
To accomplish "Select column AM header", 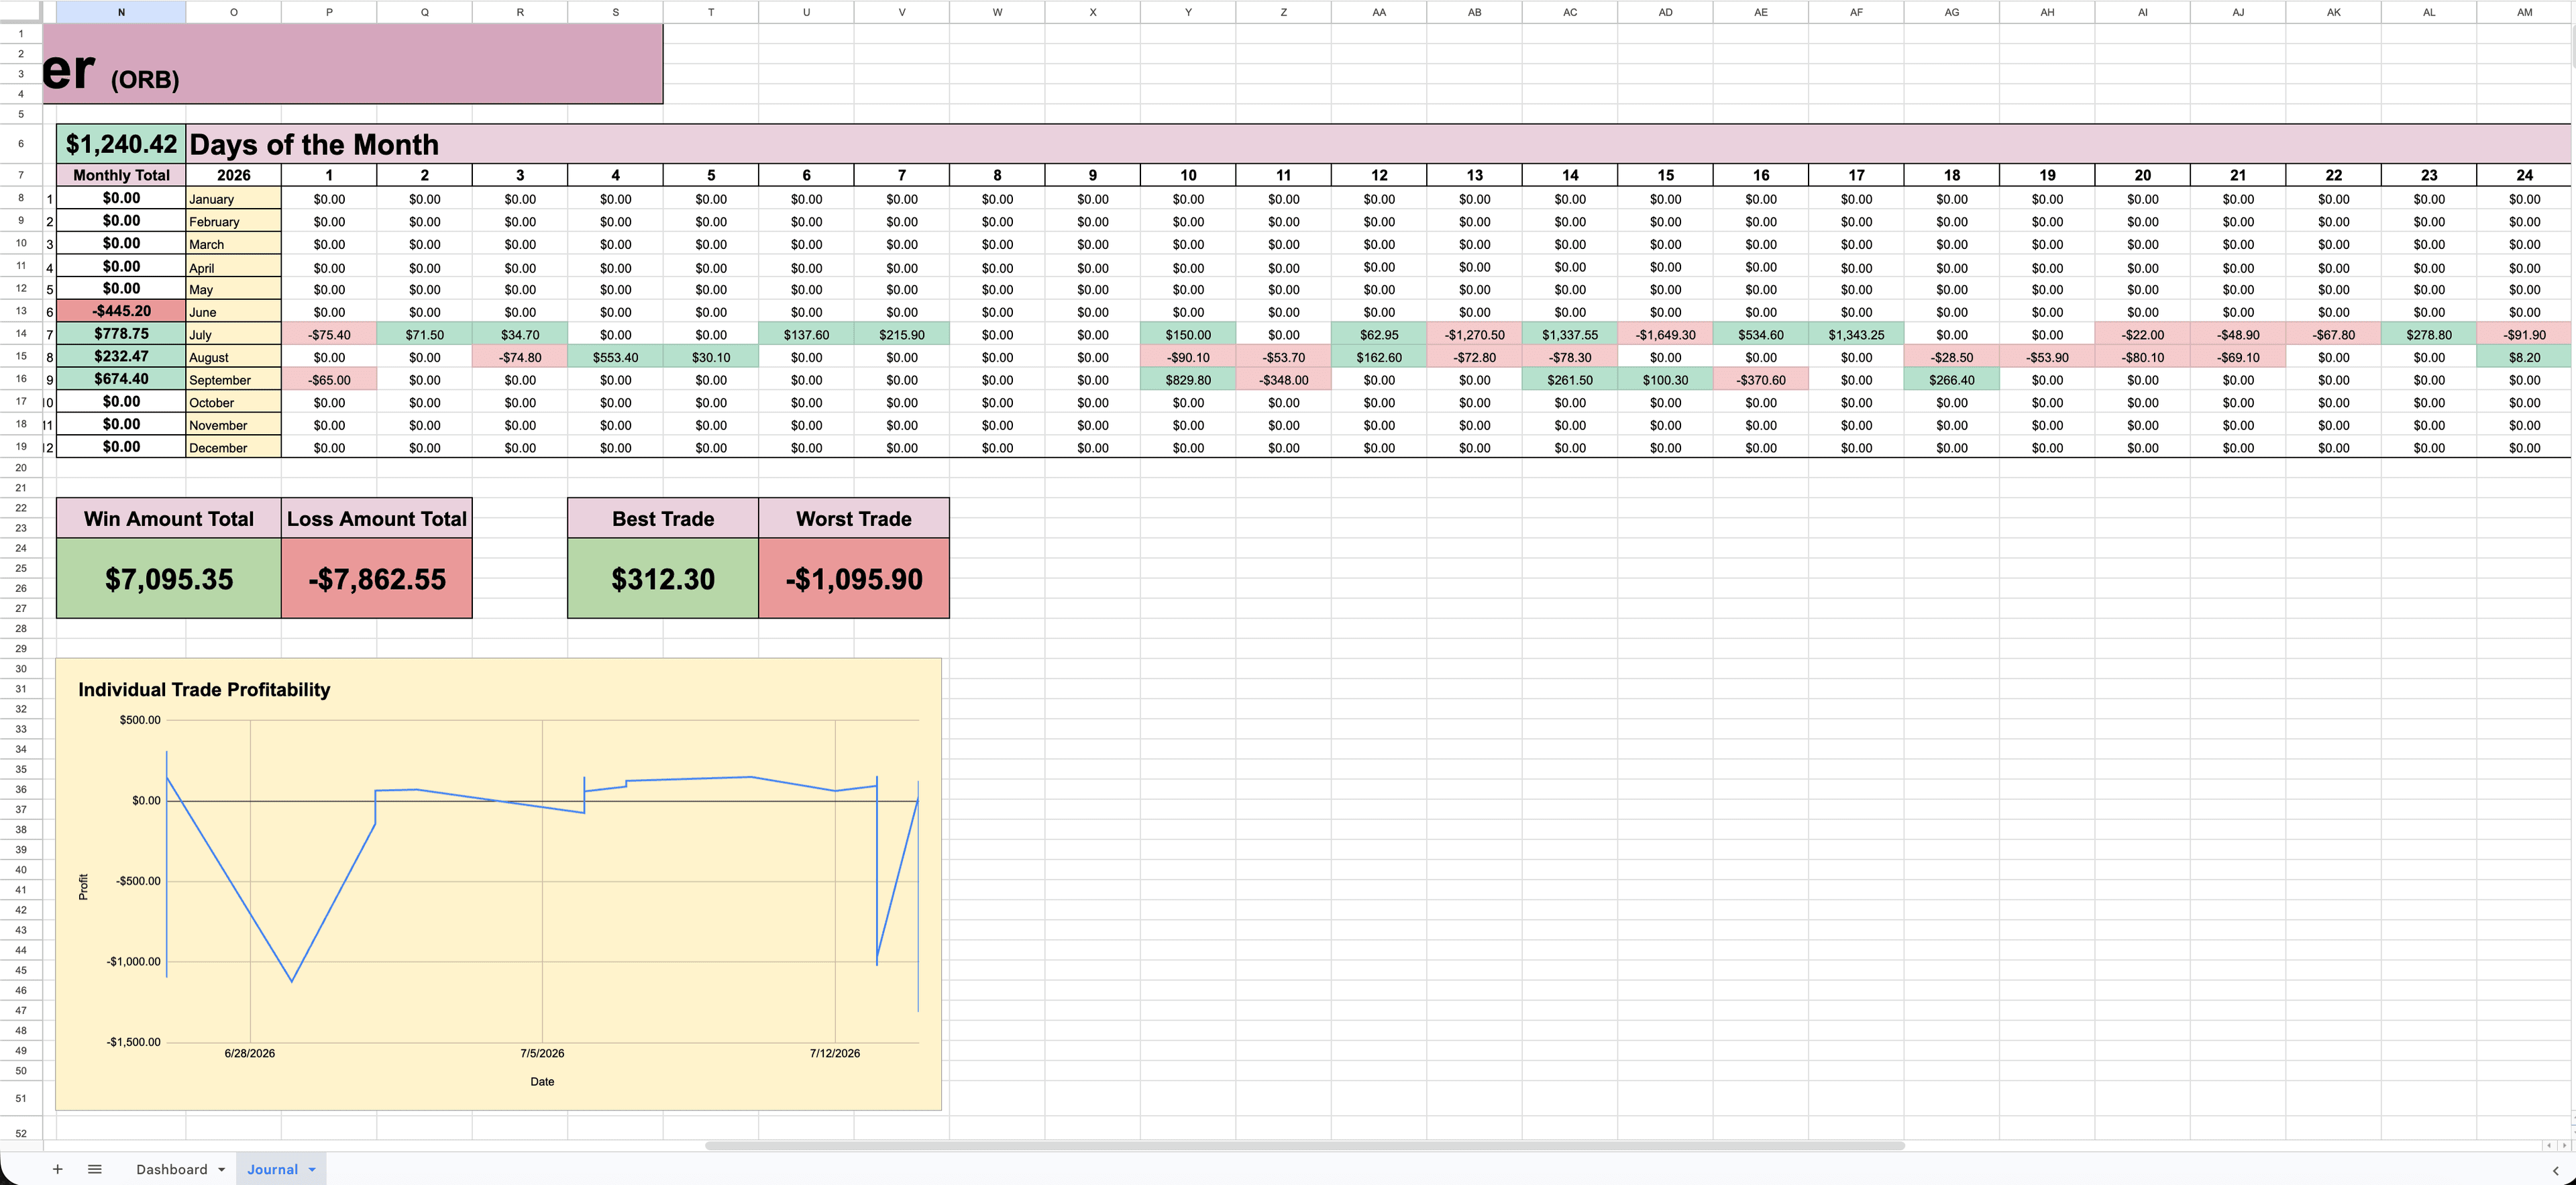I will 2524,12.
